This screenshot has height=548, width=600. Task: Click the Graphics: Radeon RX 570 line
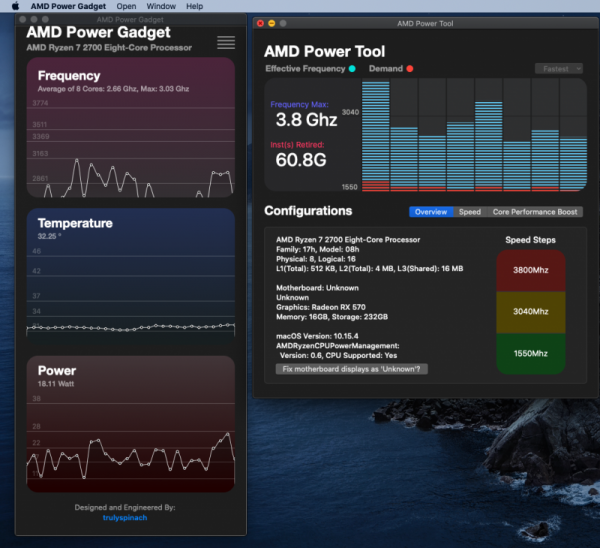tap(321, 307)
